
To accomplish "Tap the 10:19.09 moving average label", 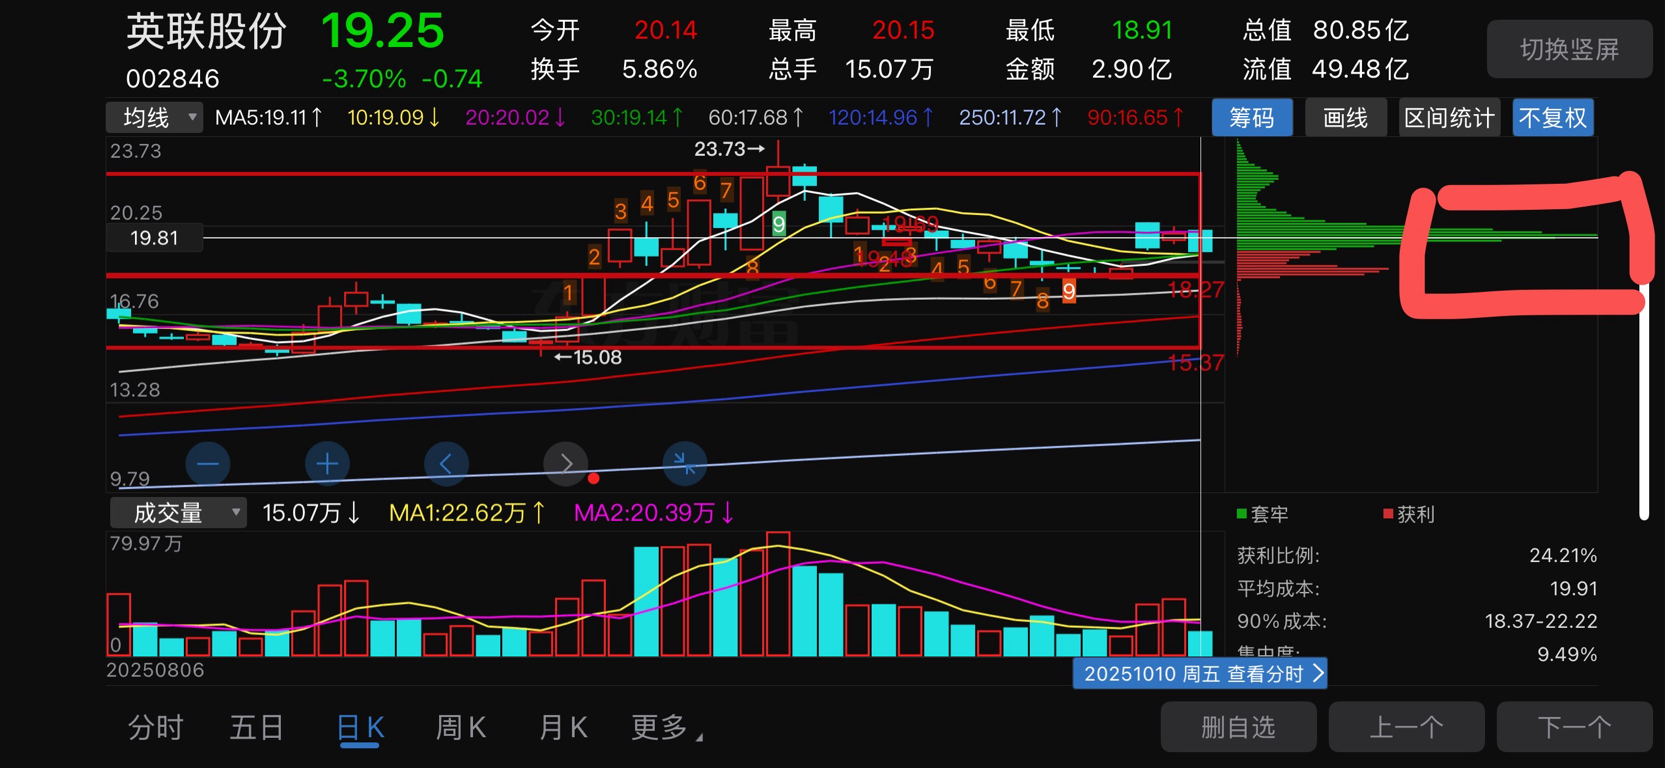I will tap(394, 118).
